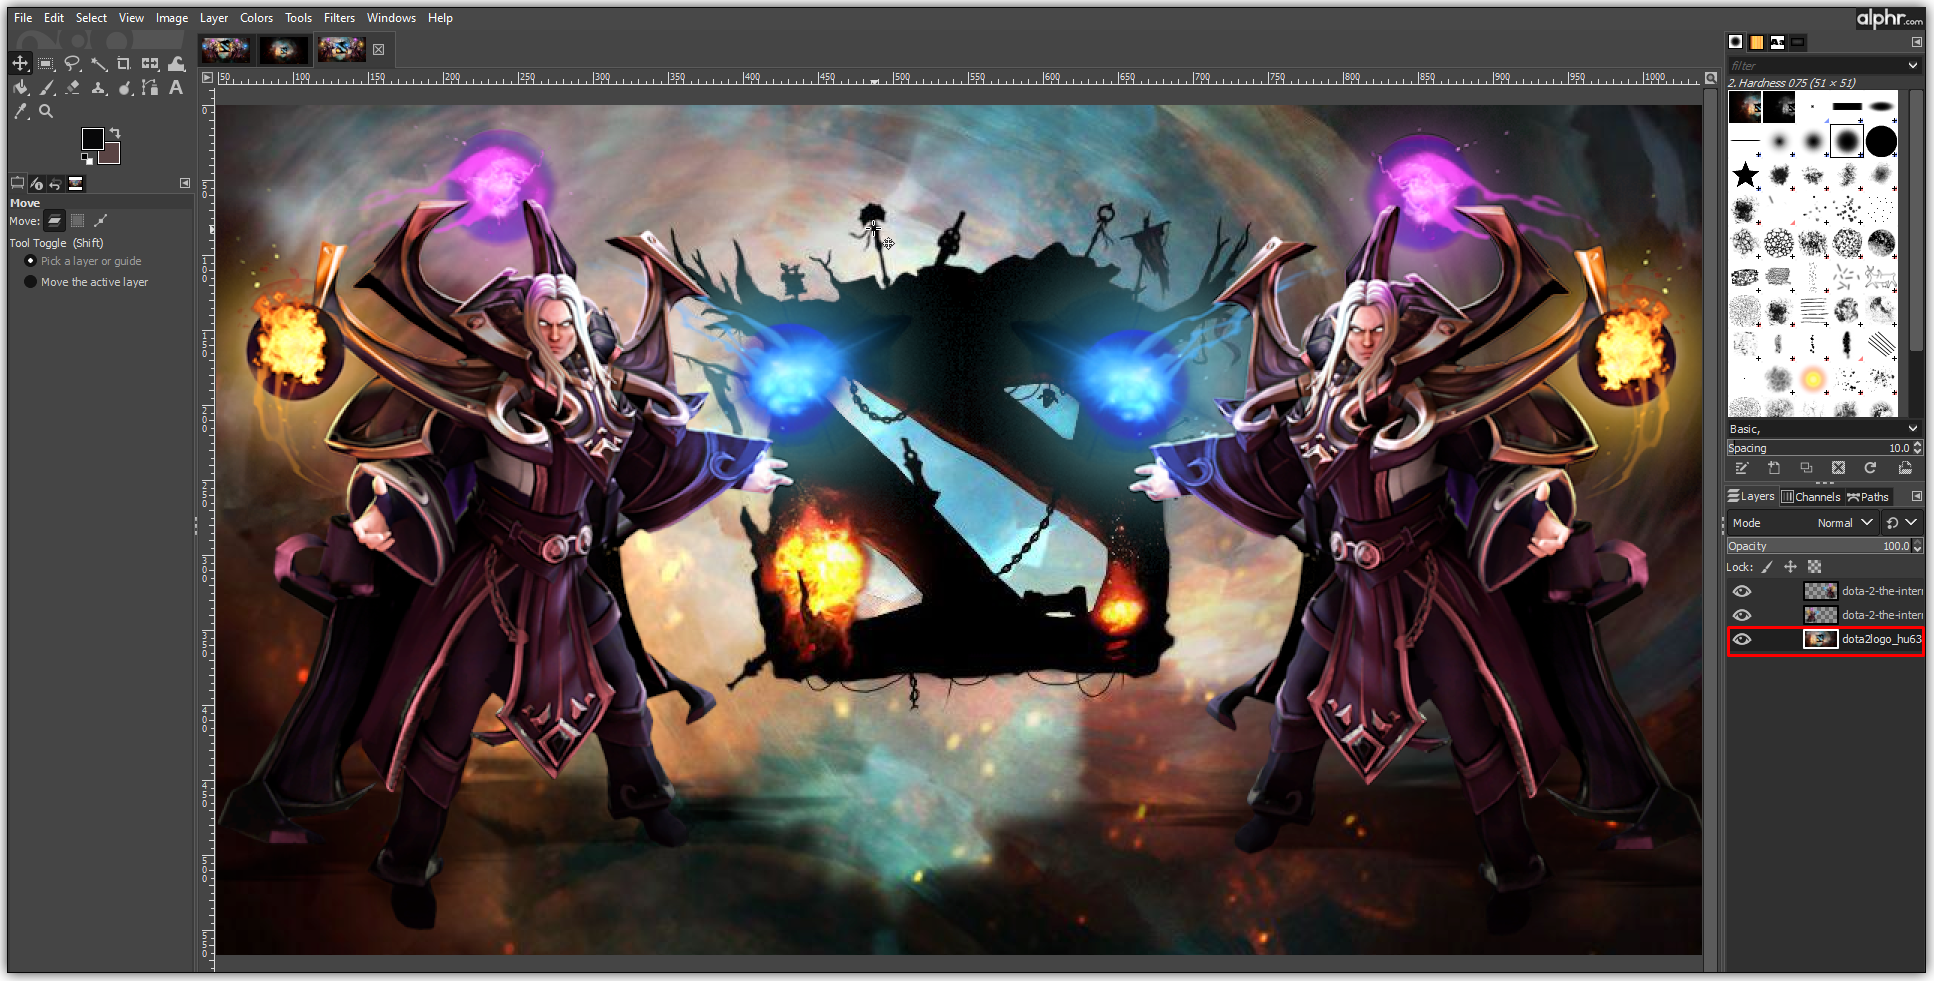Select the Crop tool in the toolbox
The height and width of the screenshot is (981, 1934).
tap(124, 64)
